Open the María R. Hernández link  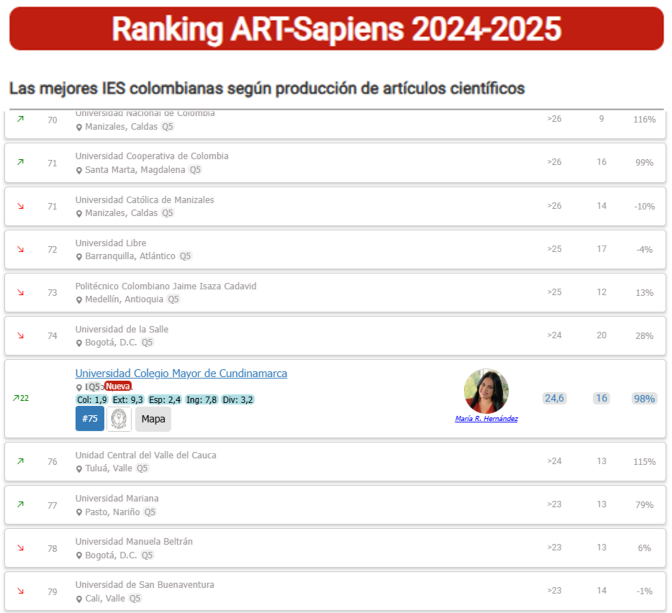pos(486,418)
